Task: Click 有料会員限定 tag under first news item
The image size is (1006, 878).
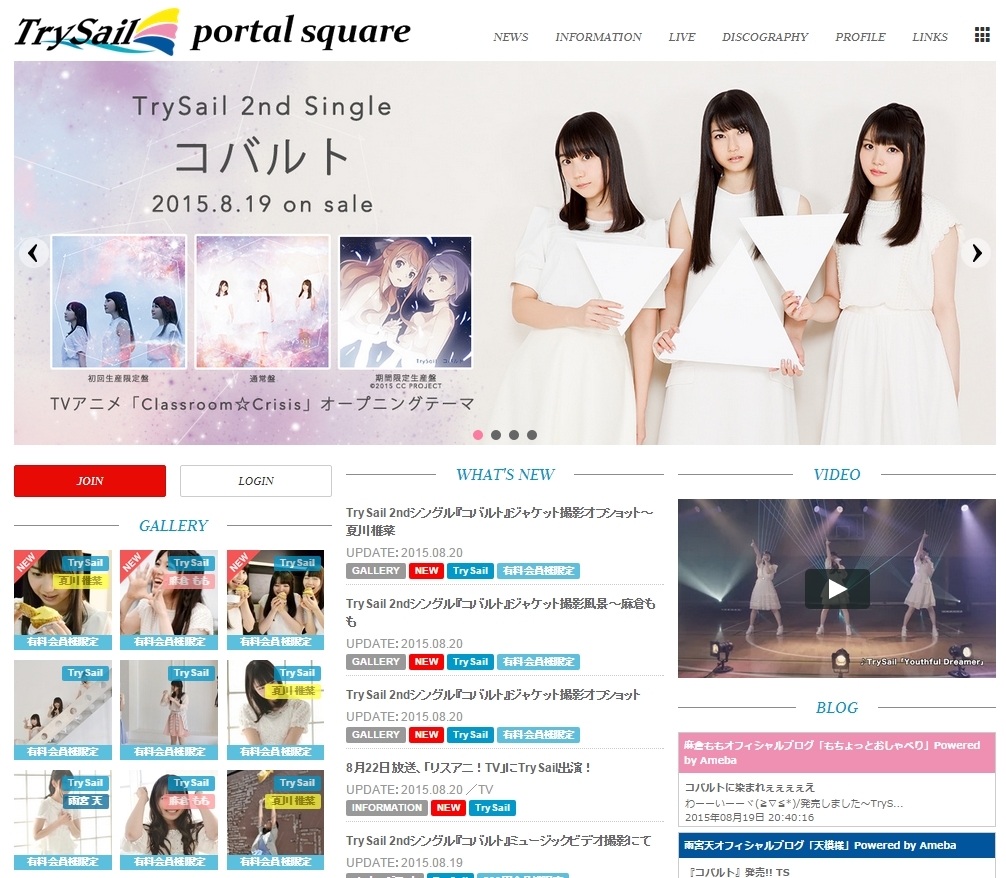Action: [538, 571]
